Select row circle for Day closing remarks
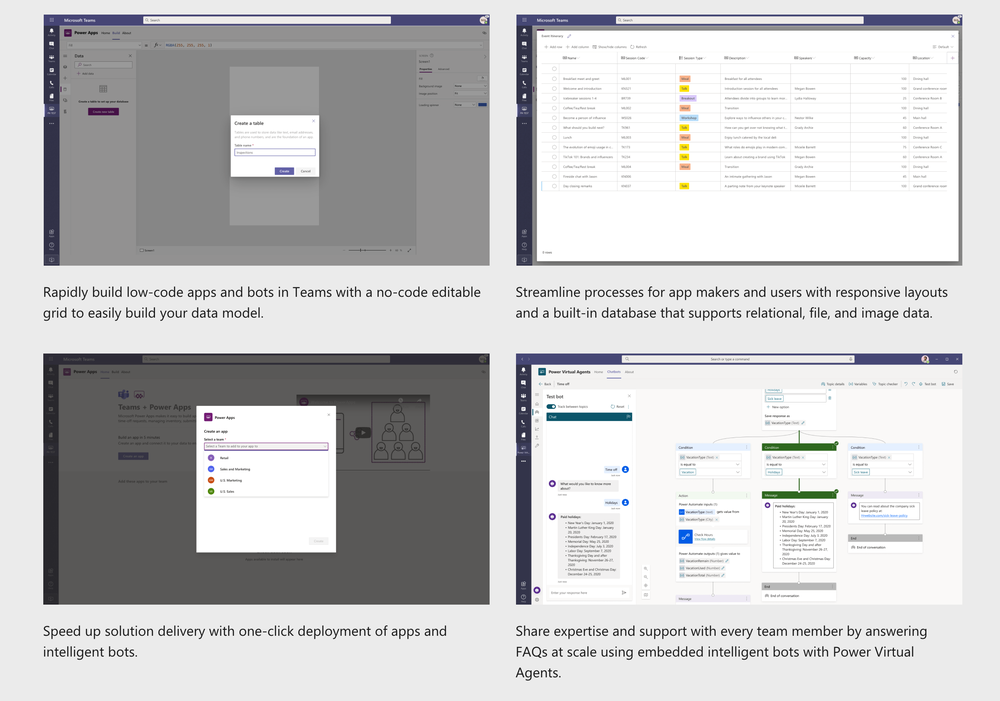Viewport: 1000px width, 701px height. (x=554, y=186)
